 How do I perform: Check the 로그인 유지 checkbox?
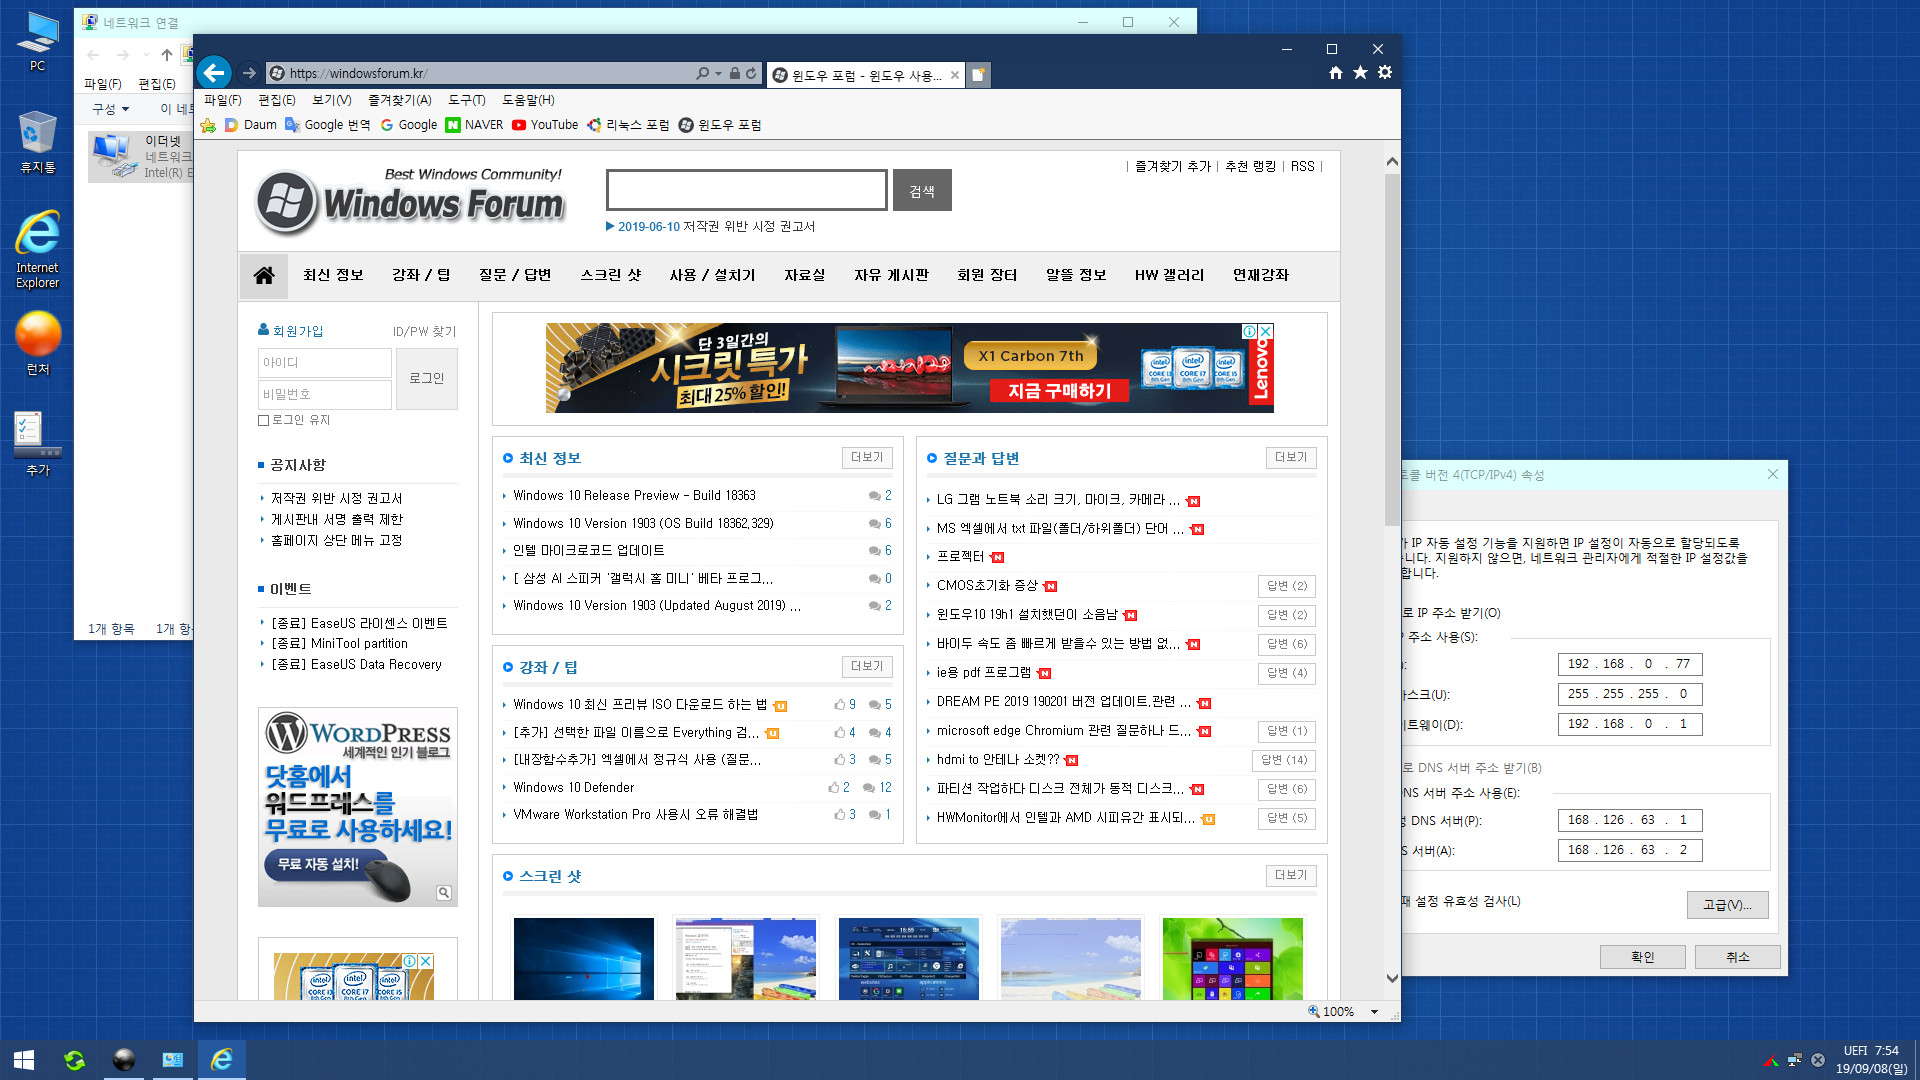[x=264, y=421]
